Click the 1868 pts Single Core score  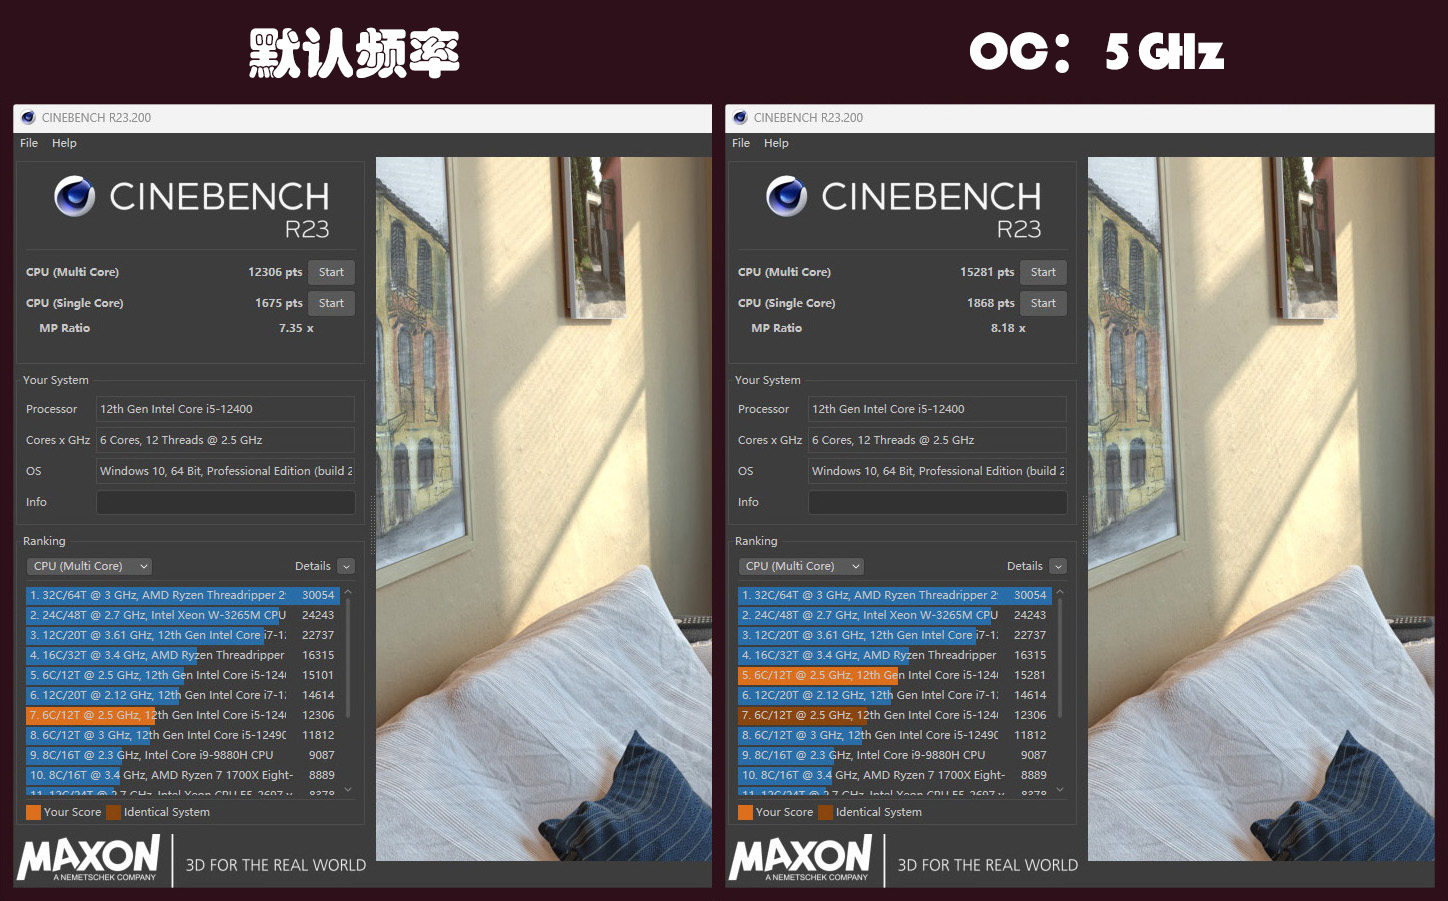pyautogui.click(x=990, y=303)
